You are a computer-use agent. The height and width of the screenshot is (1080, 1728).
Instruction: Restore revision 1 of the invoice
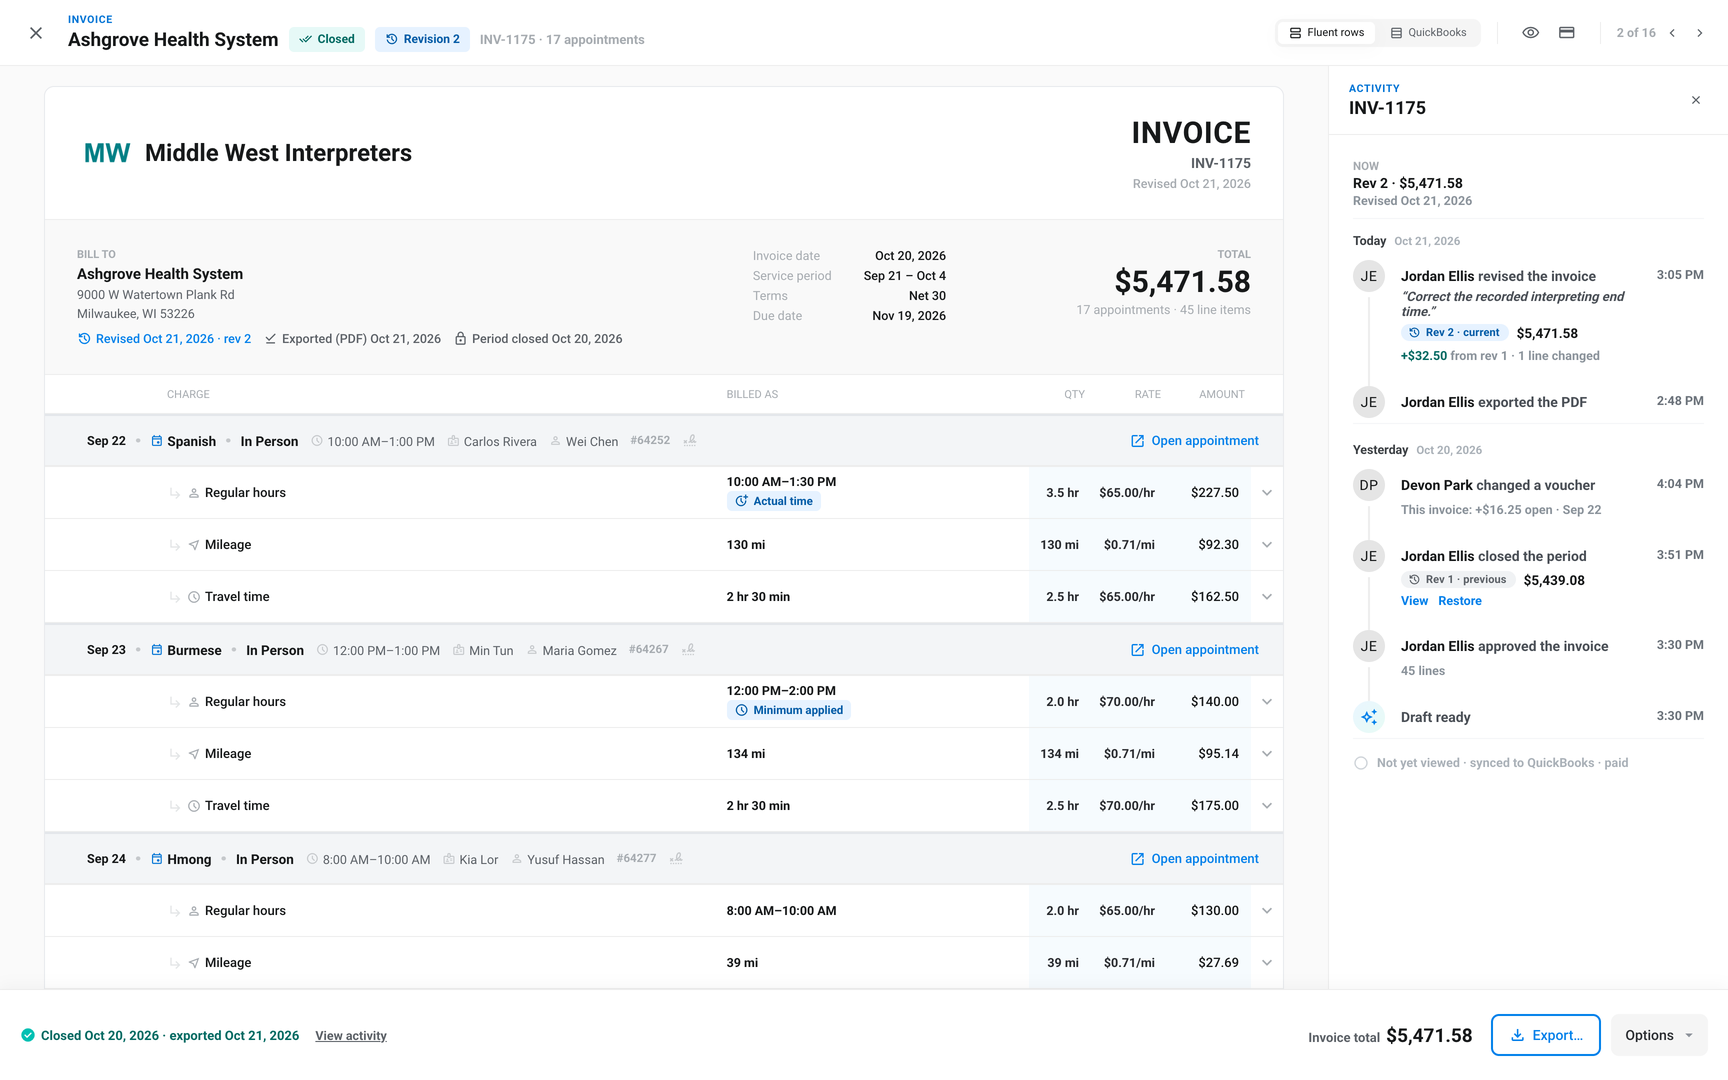[1460, 601]
